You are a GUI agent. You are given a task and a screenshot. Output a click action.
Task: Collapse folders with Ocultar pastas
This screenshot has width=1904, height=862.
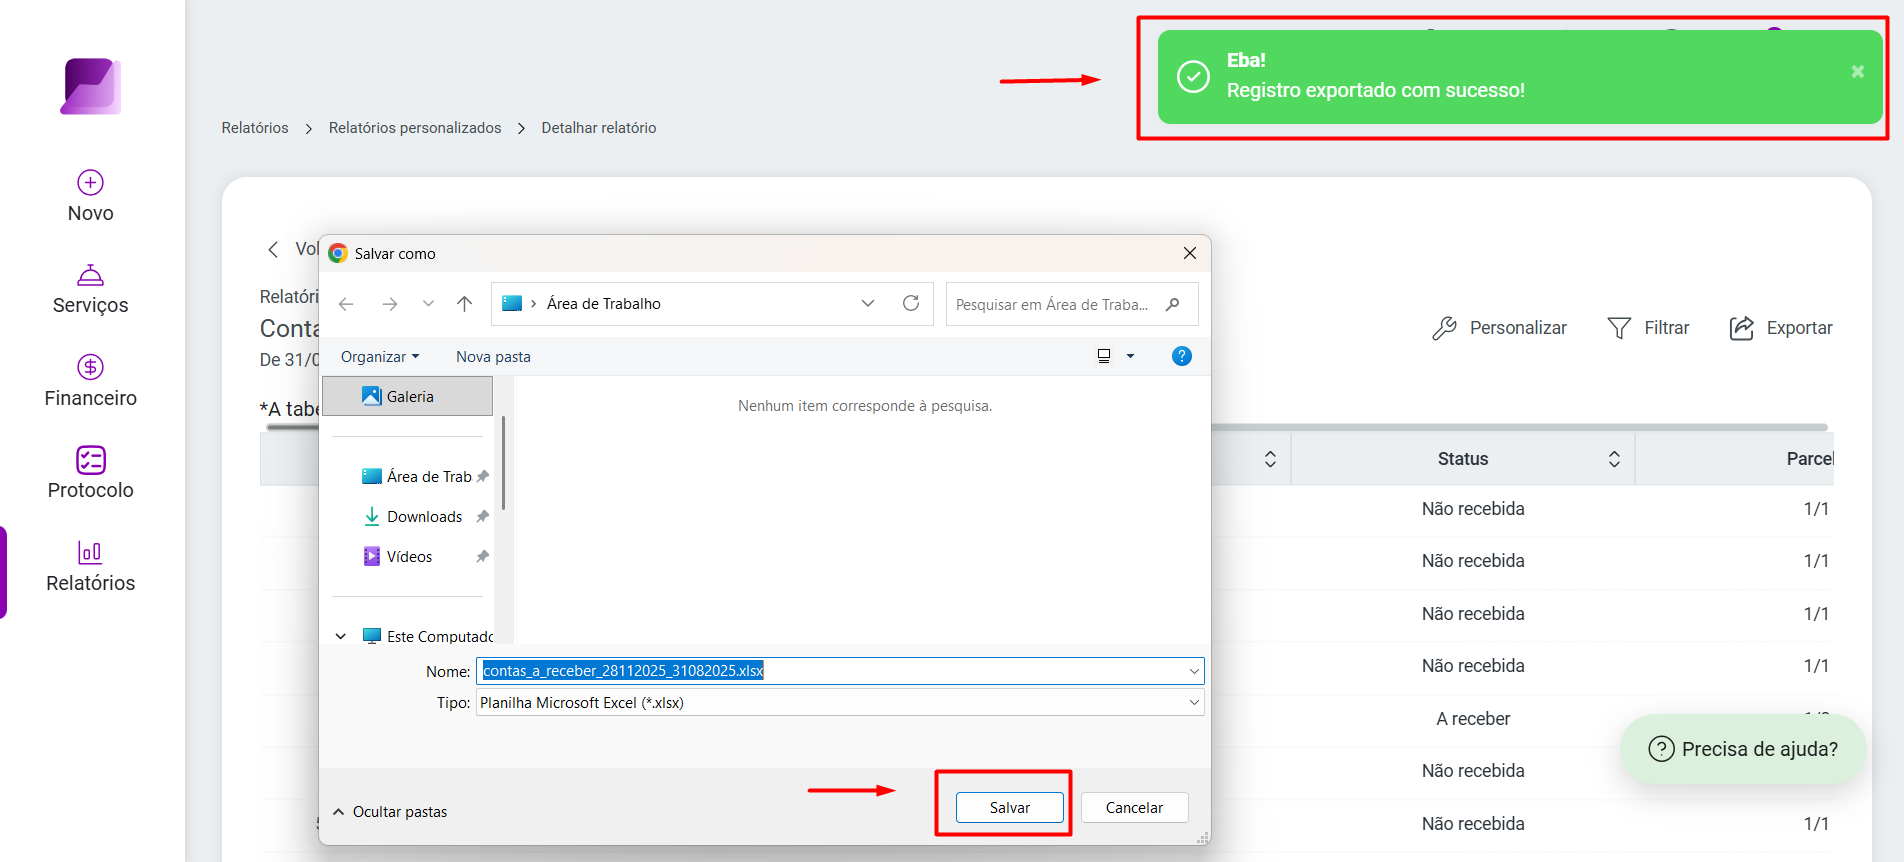tap(390, 812)
